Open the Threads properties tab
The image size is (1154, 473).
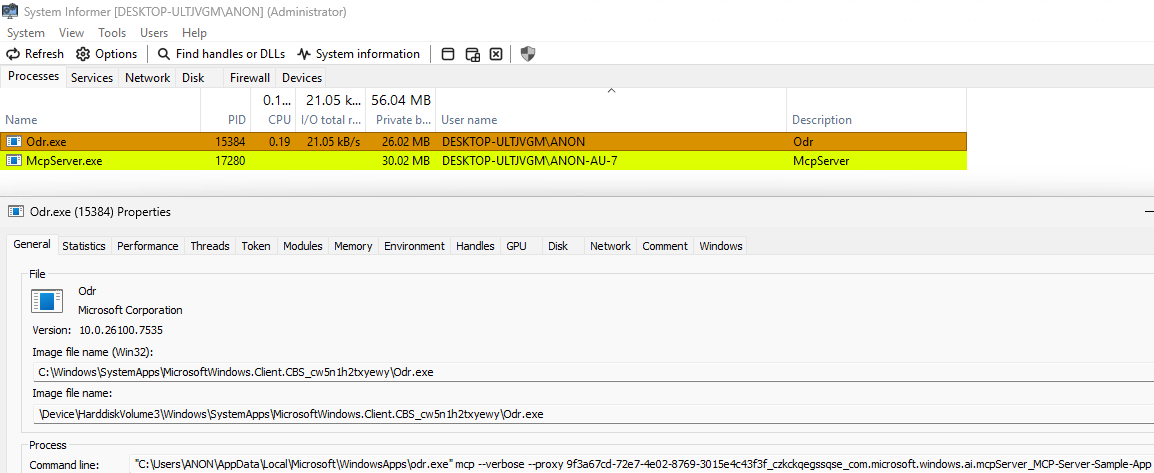pos(210,246)
